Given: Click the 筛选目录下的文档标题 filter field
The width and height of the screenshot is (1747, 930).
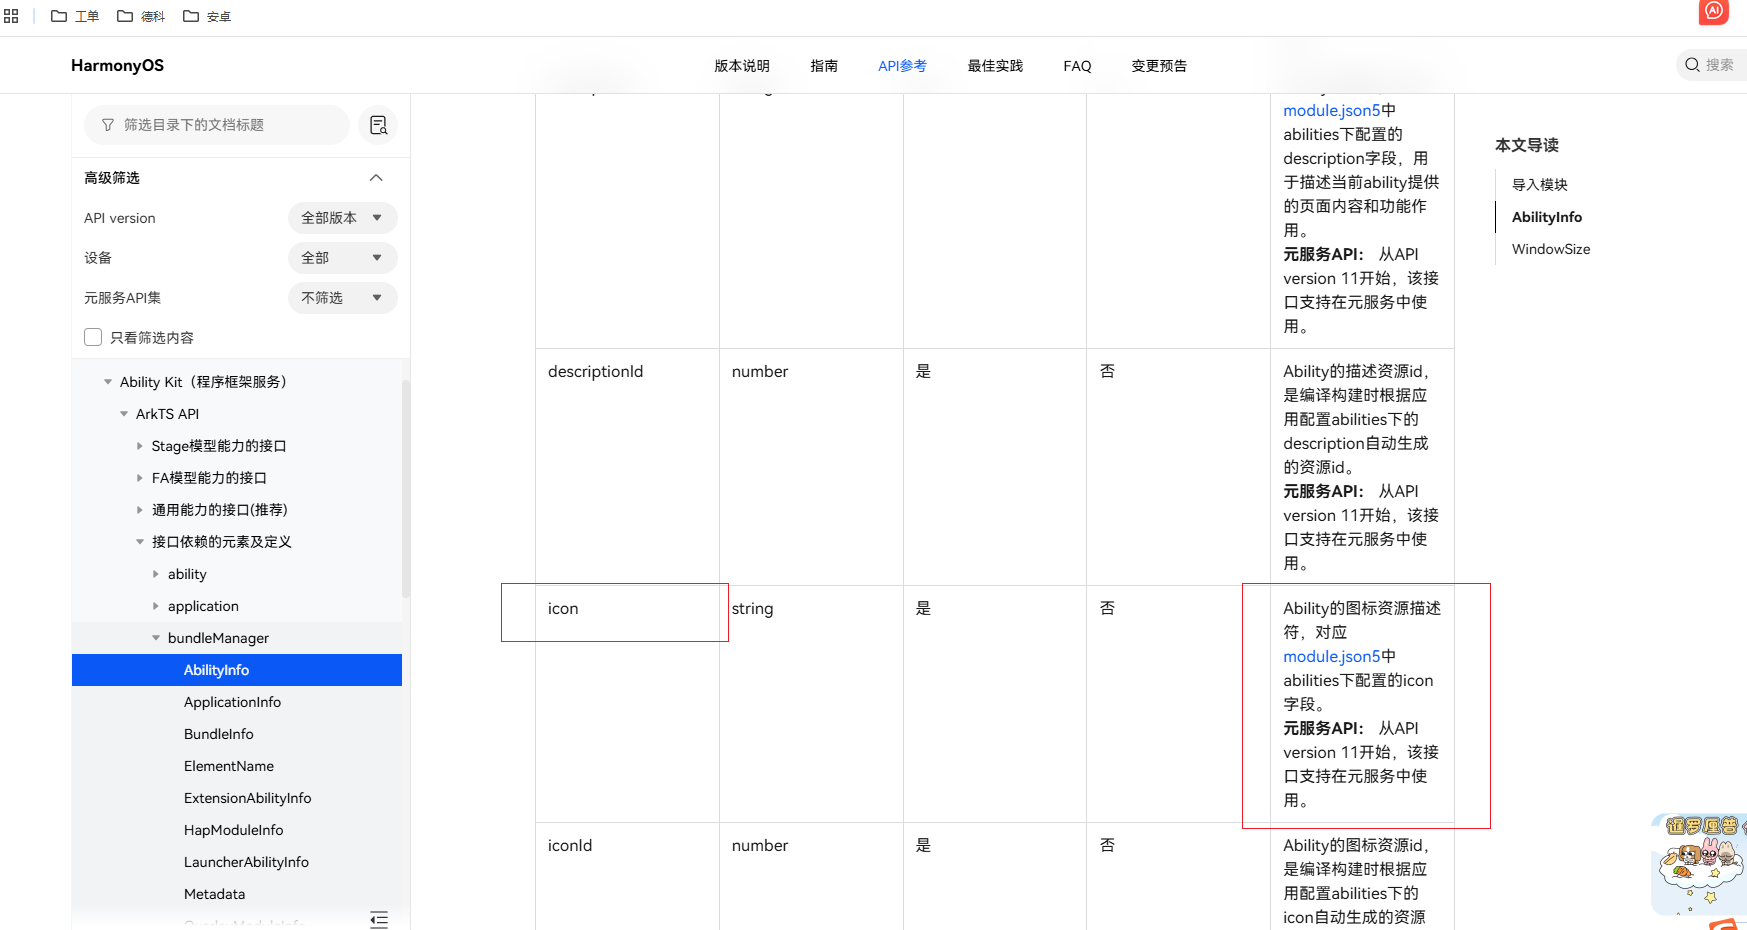Looking at the screenshot, I should tap(217, 125).
